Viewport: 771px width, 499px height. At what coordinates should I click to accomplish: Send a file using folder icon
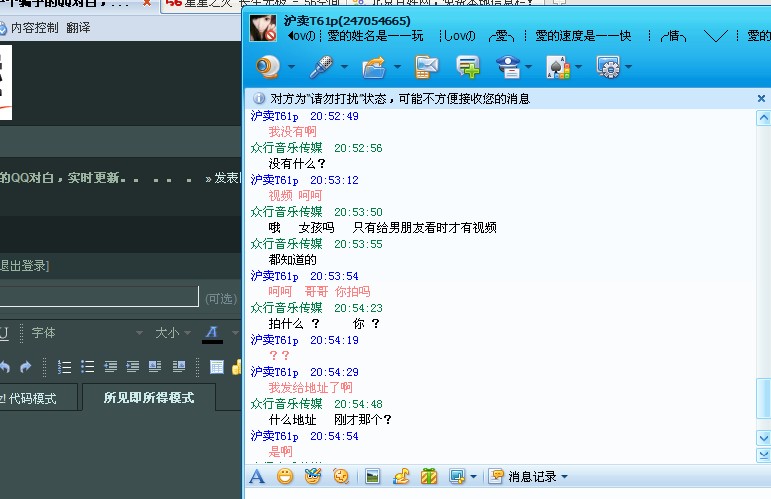coord(374,67)
